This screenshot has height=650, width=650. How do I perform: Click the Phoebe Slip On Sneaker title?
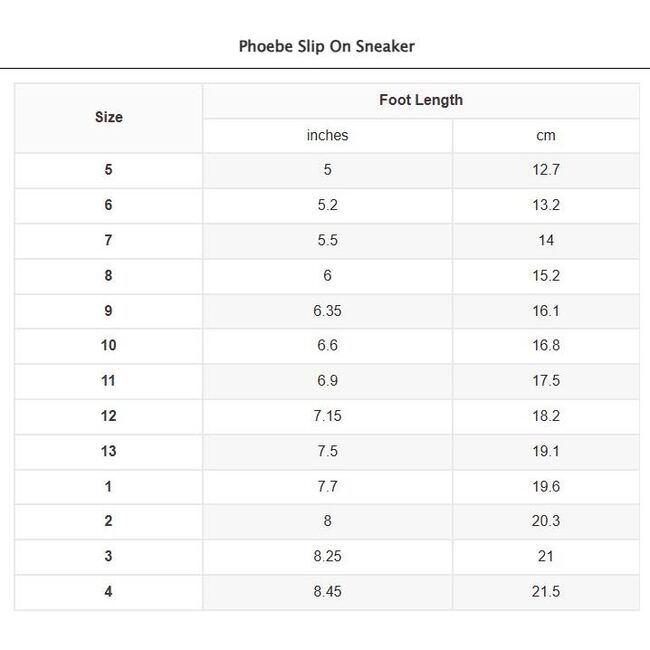(x=326, y=46)
